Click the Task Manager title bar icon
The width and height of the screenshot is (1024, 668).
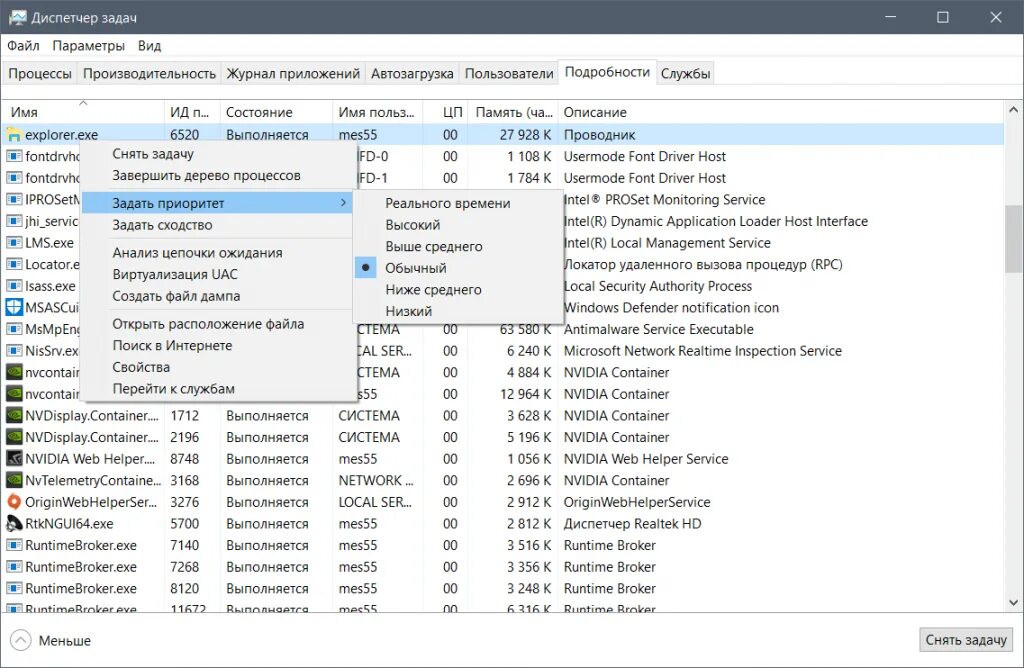point(17,18)
